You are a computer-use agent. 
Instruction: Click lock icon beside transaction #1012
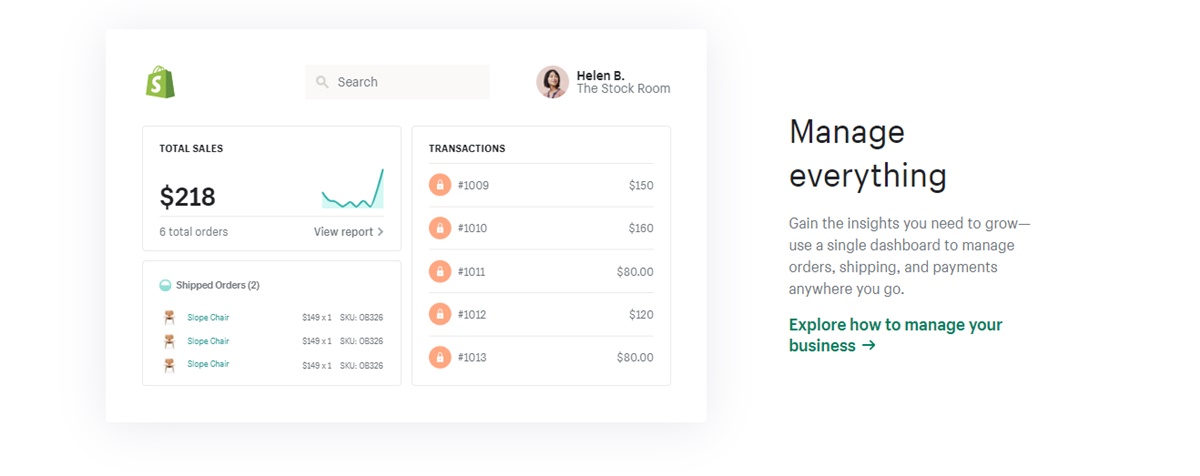tap(439, 314)
